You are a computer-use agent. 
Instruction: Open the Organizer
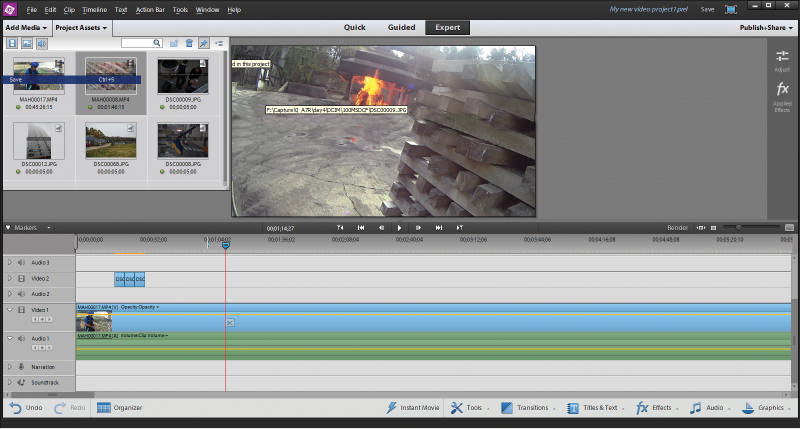tap(119, 408)
